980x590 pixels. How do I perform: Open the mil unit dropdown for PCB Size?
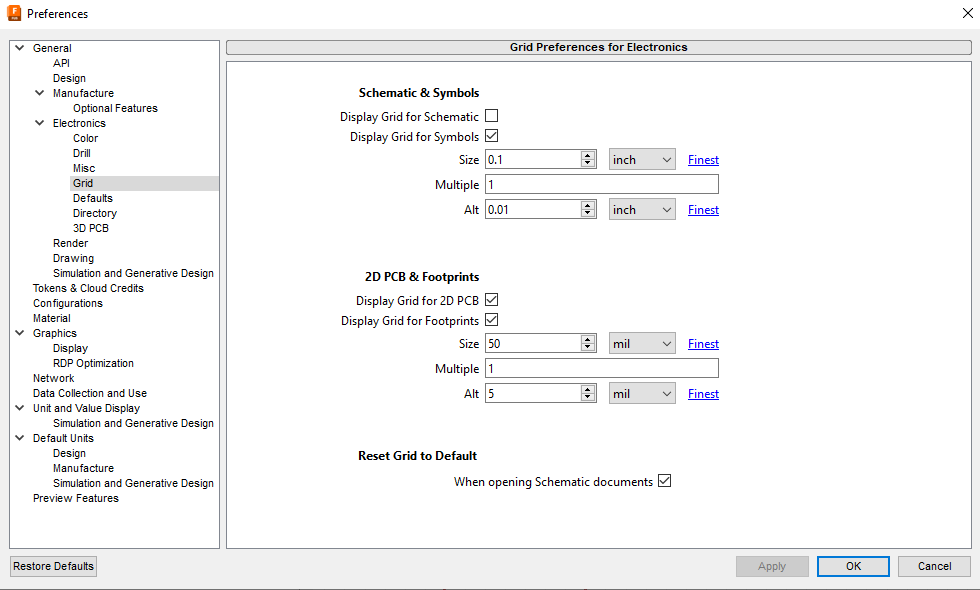[x=641, y=343]
